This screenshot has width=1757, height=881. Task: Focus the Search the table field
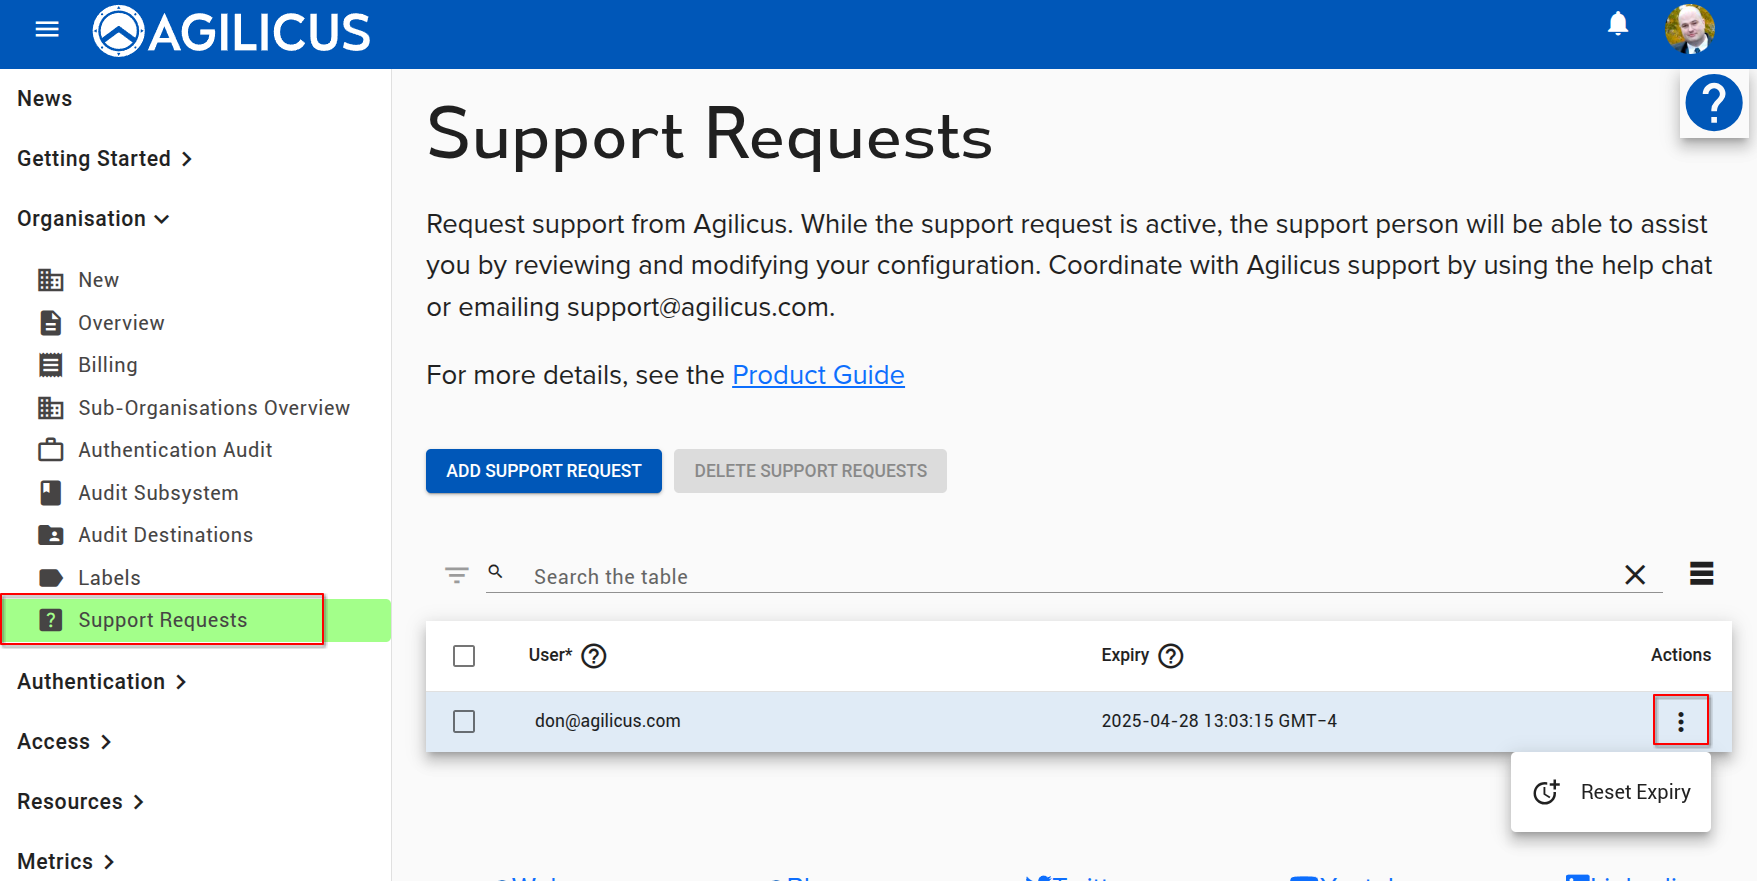tap(1070, 577)
